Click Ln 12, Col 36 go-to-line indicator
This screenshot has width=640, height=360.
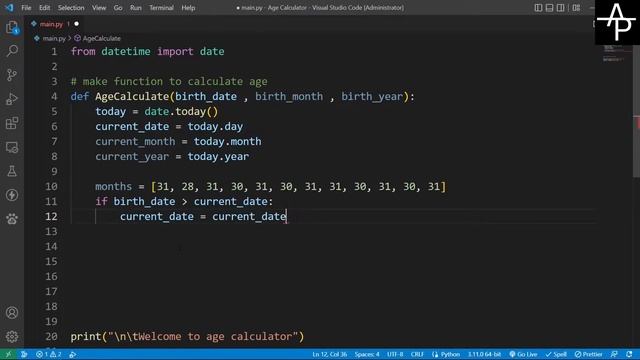(x=329, y=354)
